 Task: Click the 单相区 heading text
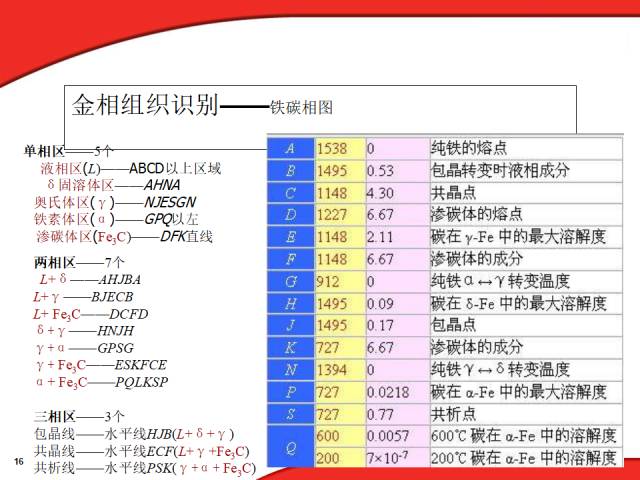tap(44, 151)
